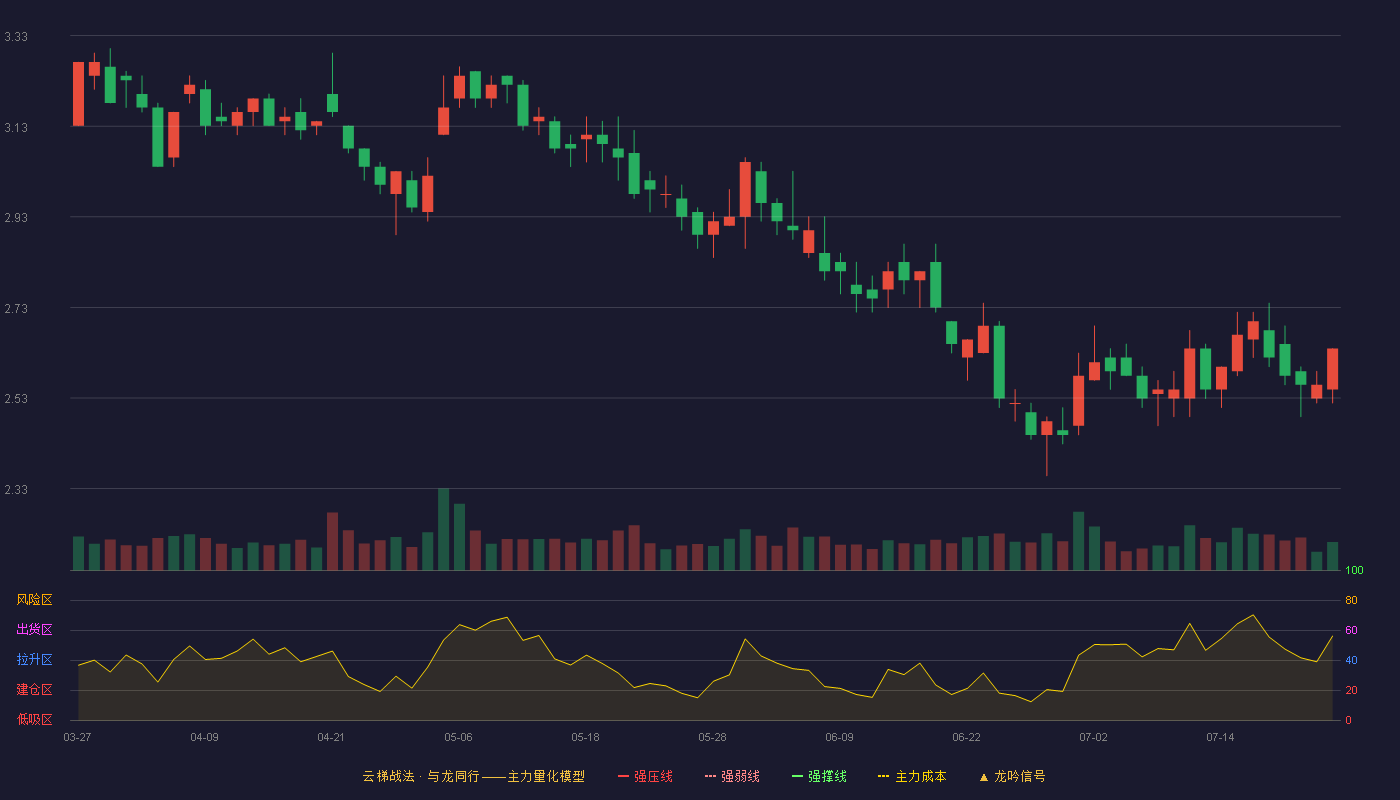
Task: Click the 04-09 date label
Action: click(x=204, y=737)
